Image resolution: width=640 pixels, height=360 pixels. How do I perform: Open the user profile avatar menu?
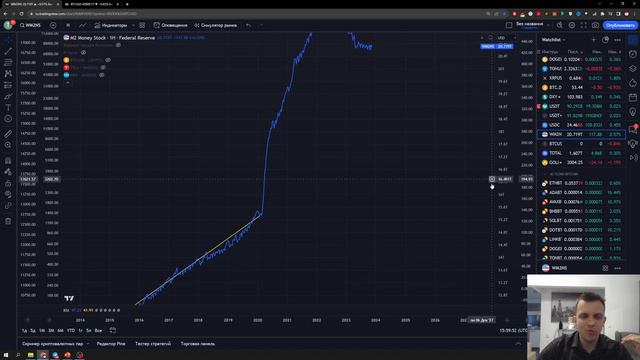point(9,25)
